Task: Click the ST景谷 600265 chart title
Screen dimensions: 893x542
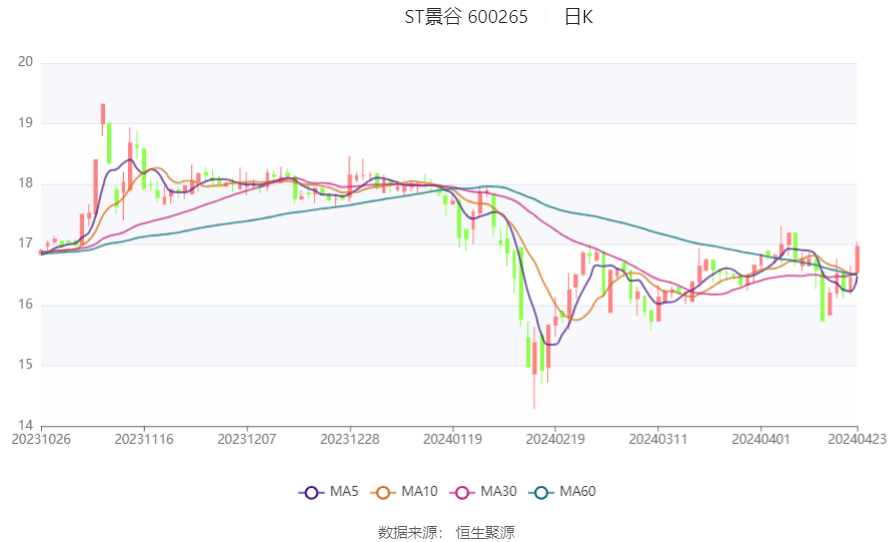Action: tap(466, 17)
